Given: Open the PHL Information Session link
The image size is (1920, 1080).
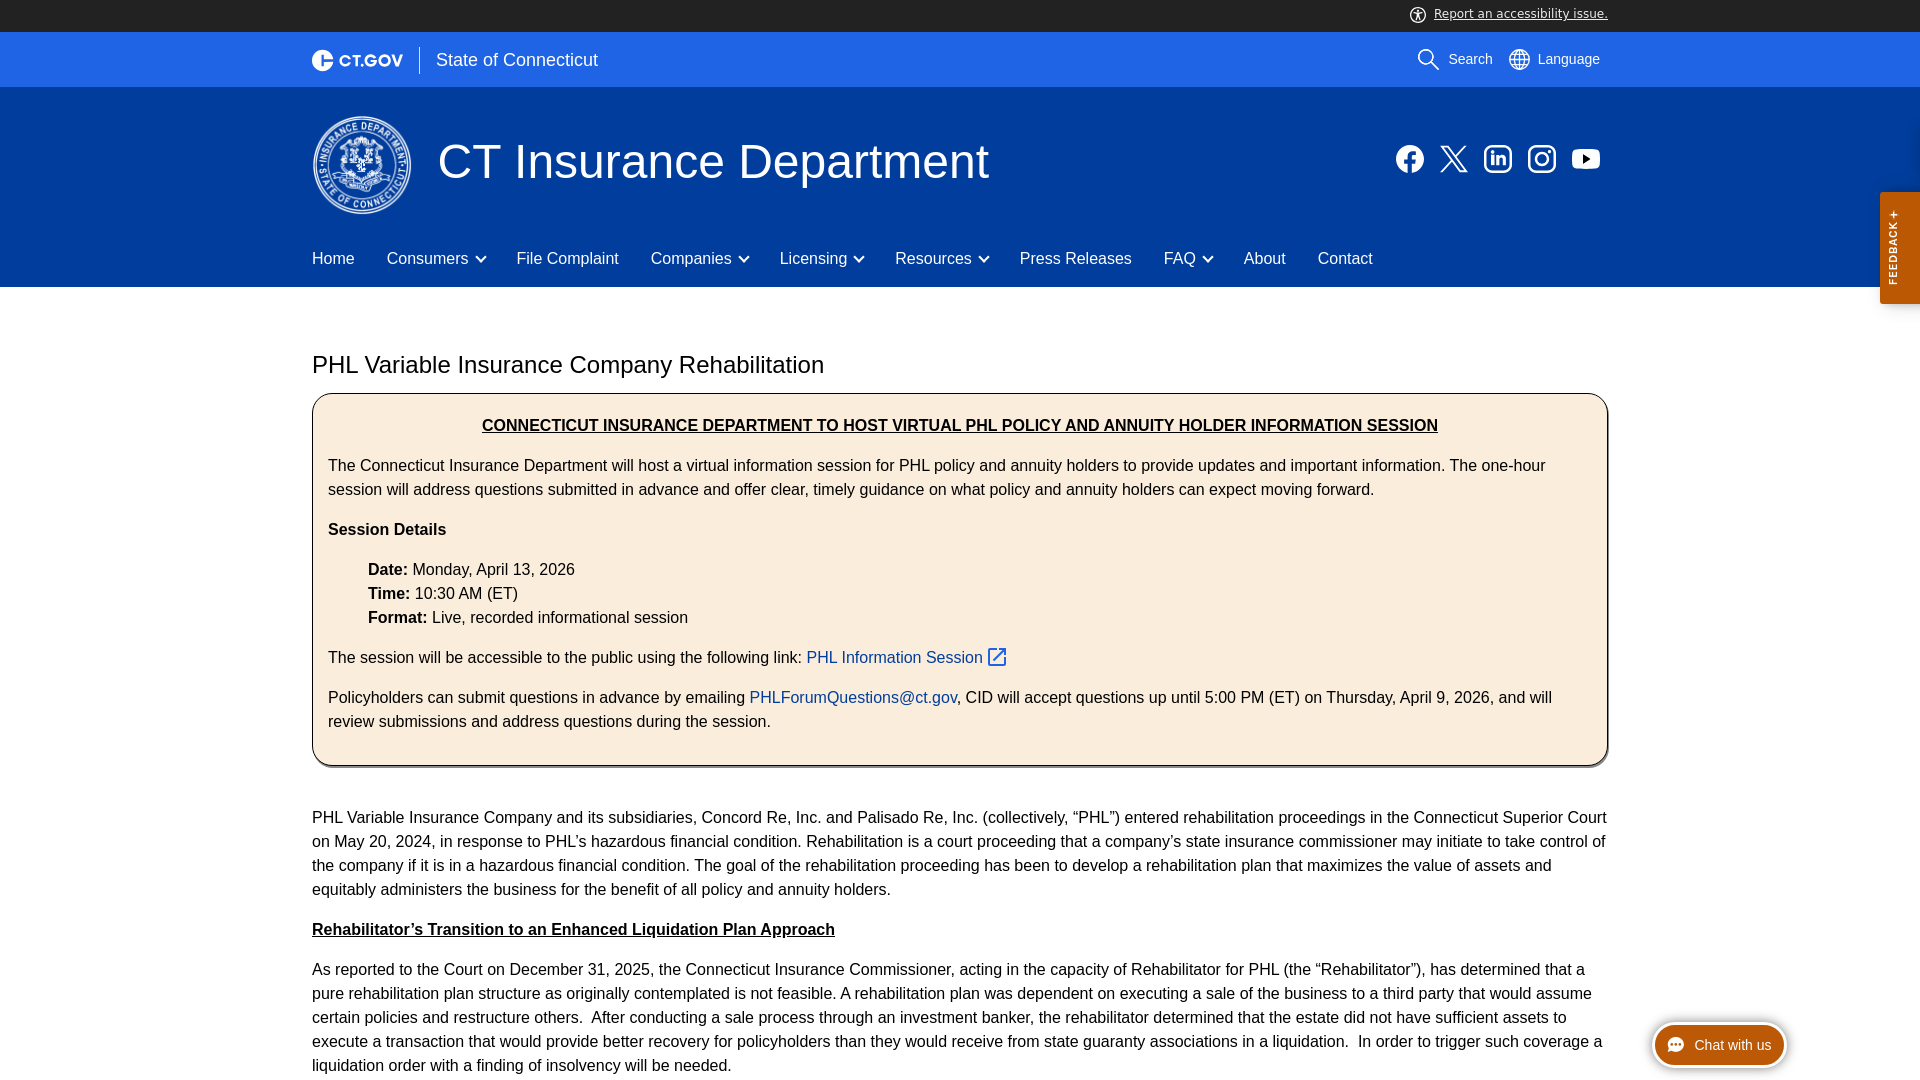Looking at the screenshot, I should pos(894,657).
